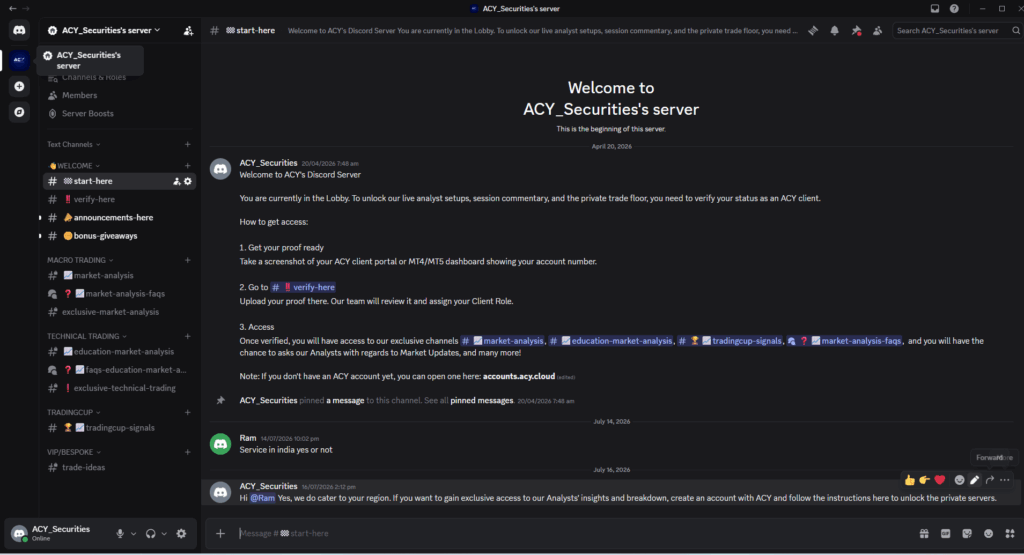Open pinned messages pin icon
1024x555 pixels.
[856, 31]
